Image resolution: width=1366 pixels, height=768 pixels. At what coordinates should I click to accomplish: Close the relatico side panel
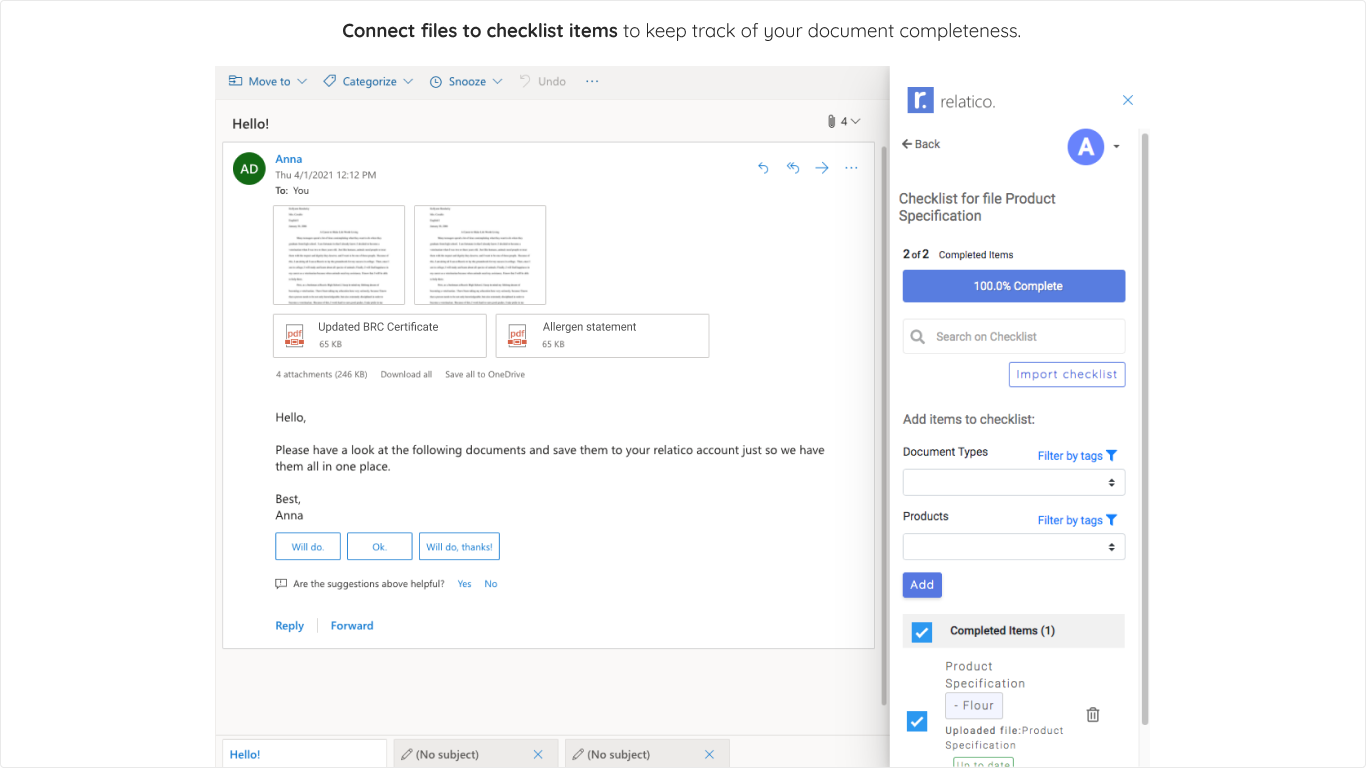(1128, 100)
